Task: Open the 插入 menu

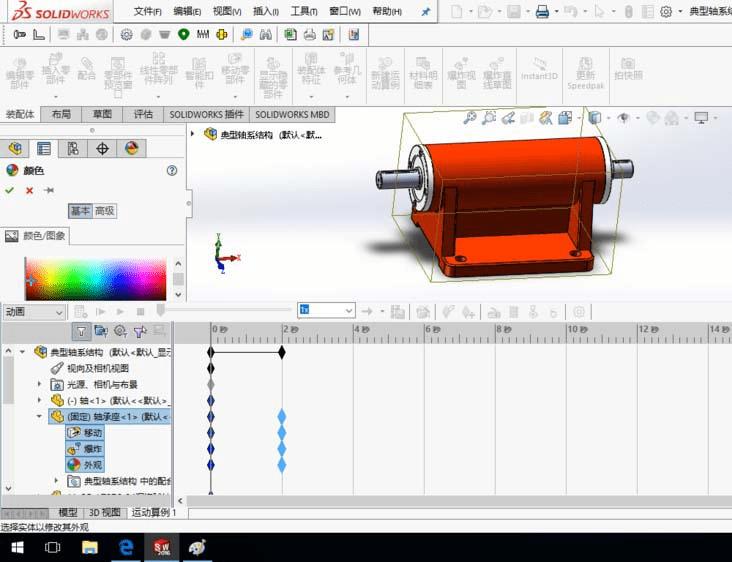Action: point(267,12)
